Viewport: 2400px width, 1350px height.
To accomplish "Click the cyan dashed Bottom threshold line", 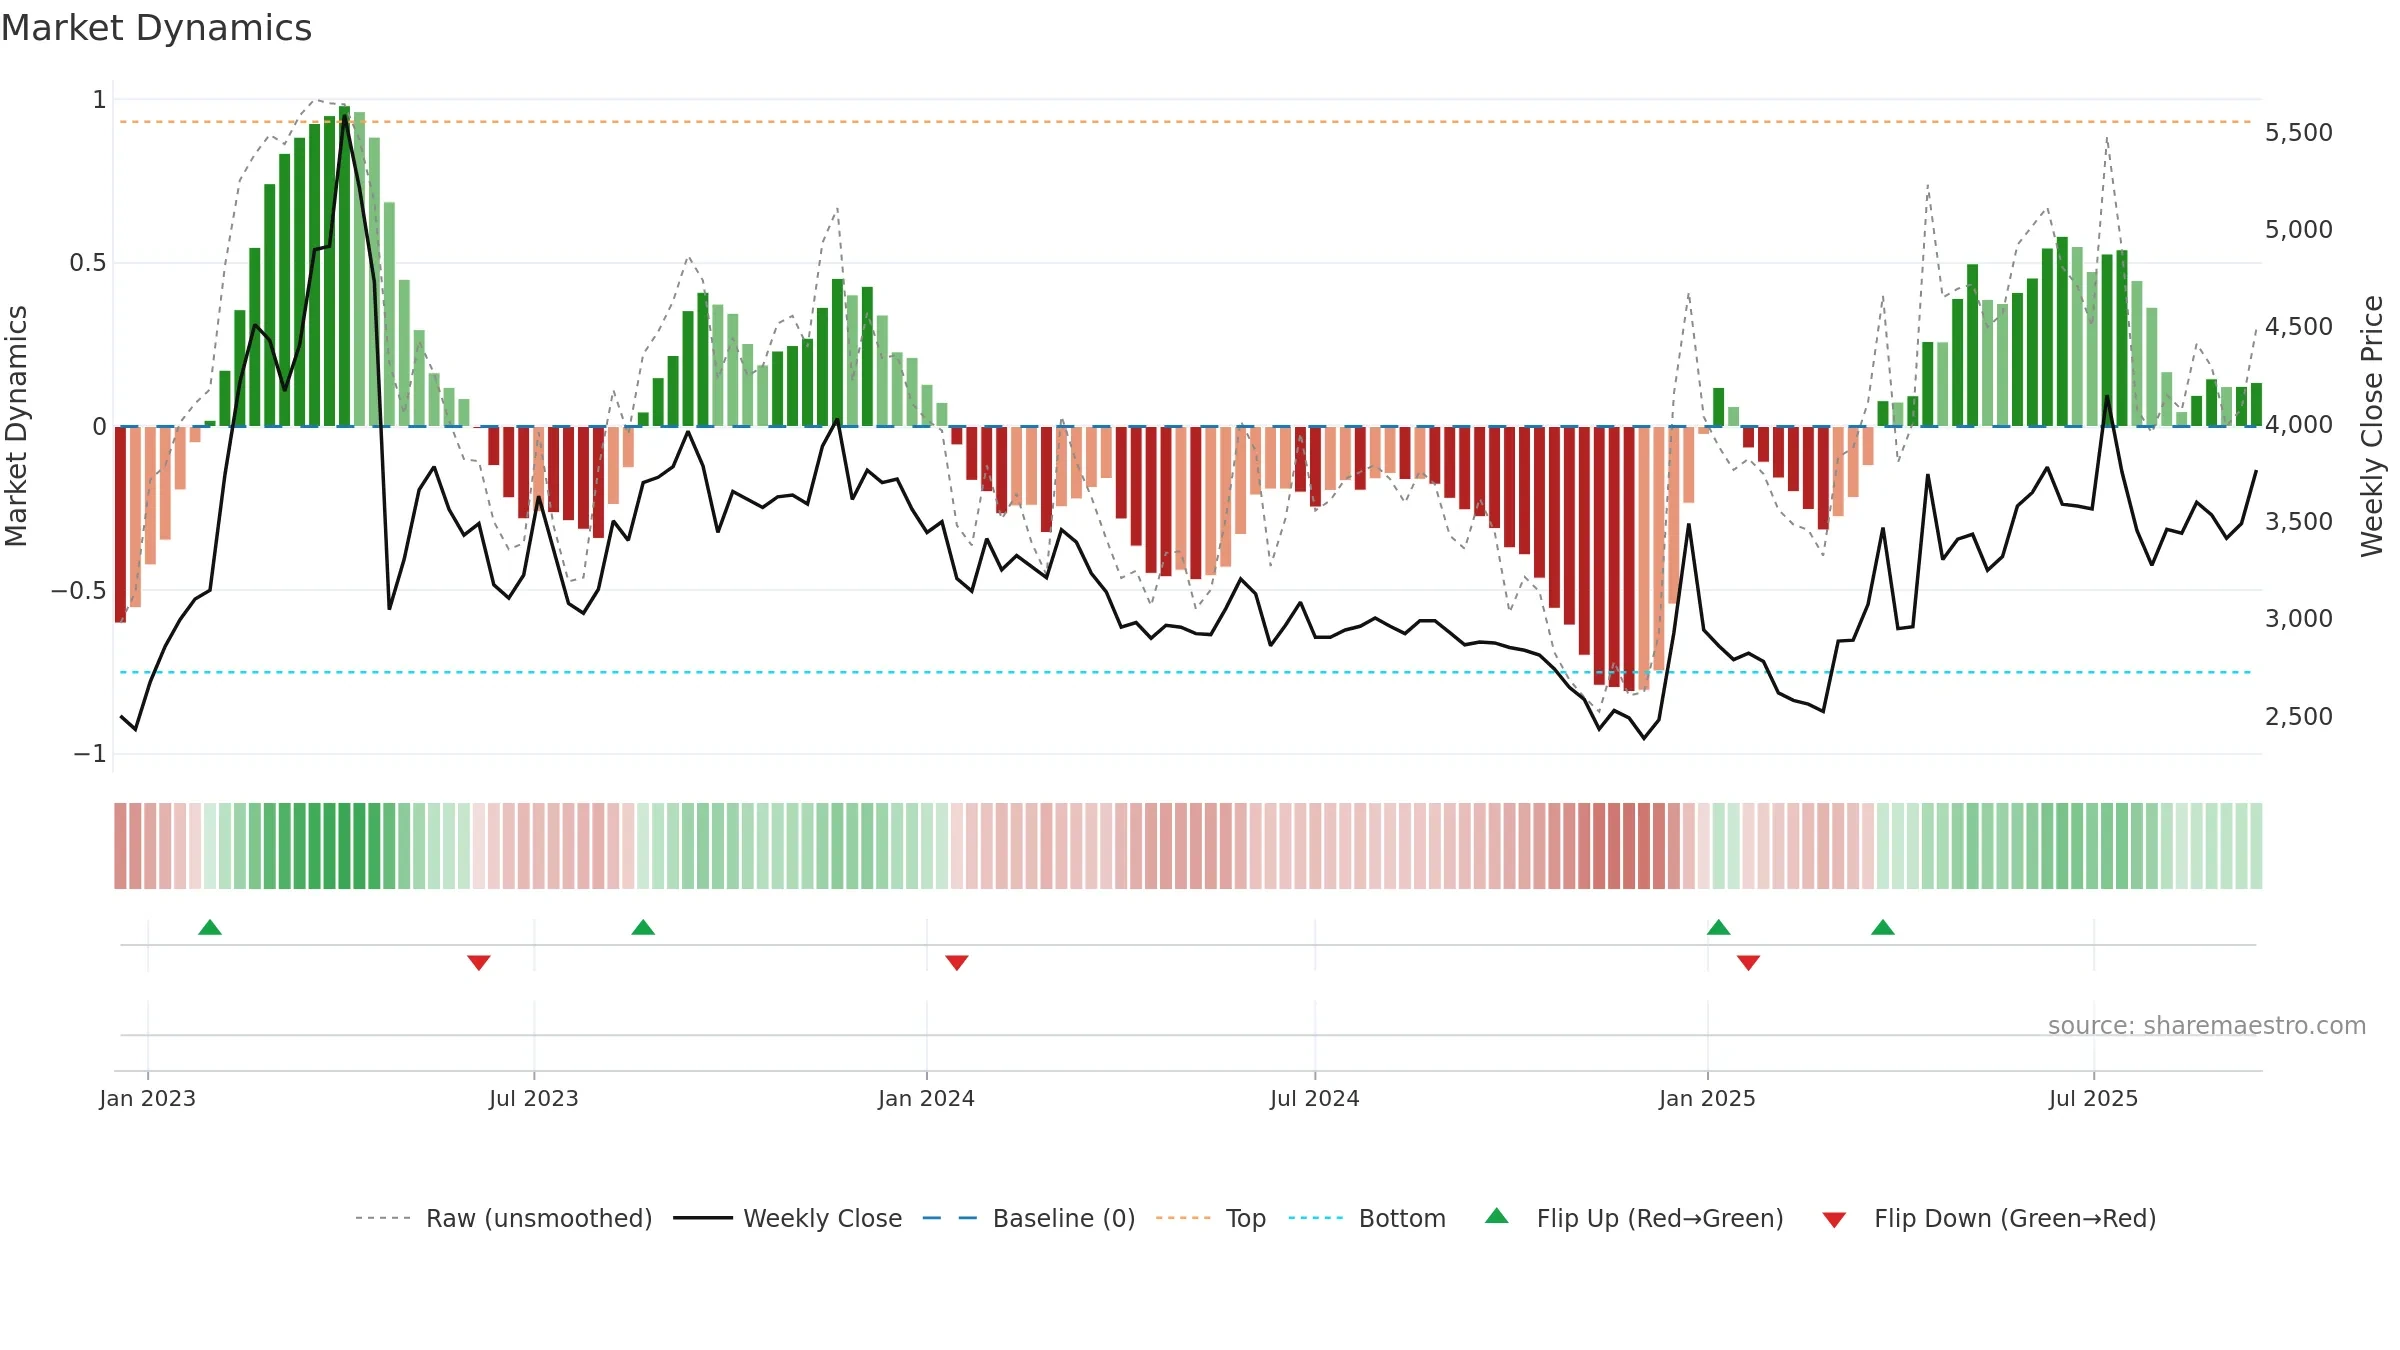I will tap(1186, 672).
